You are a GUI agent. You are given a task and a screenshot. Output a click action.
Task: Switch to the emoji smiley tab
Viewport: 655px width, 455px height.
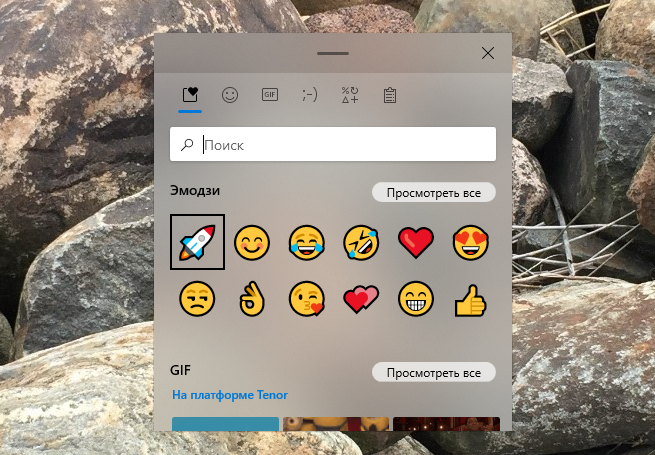click(230, 95)
